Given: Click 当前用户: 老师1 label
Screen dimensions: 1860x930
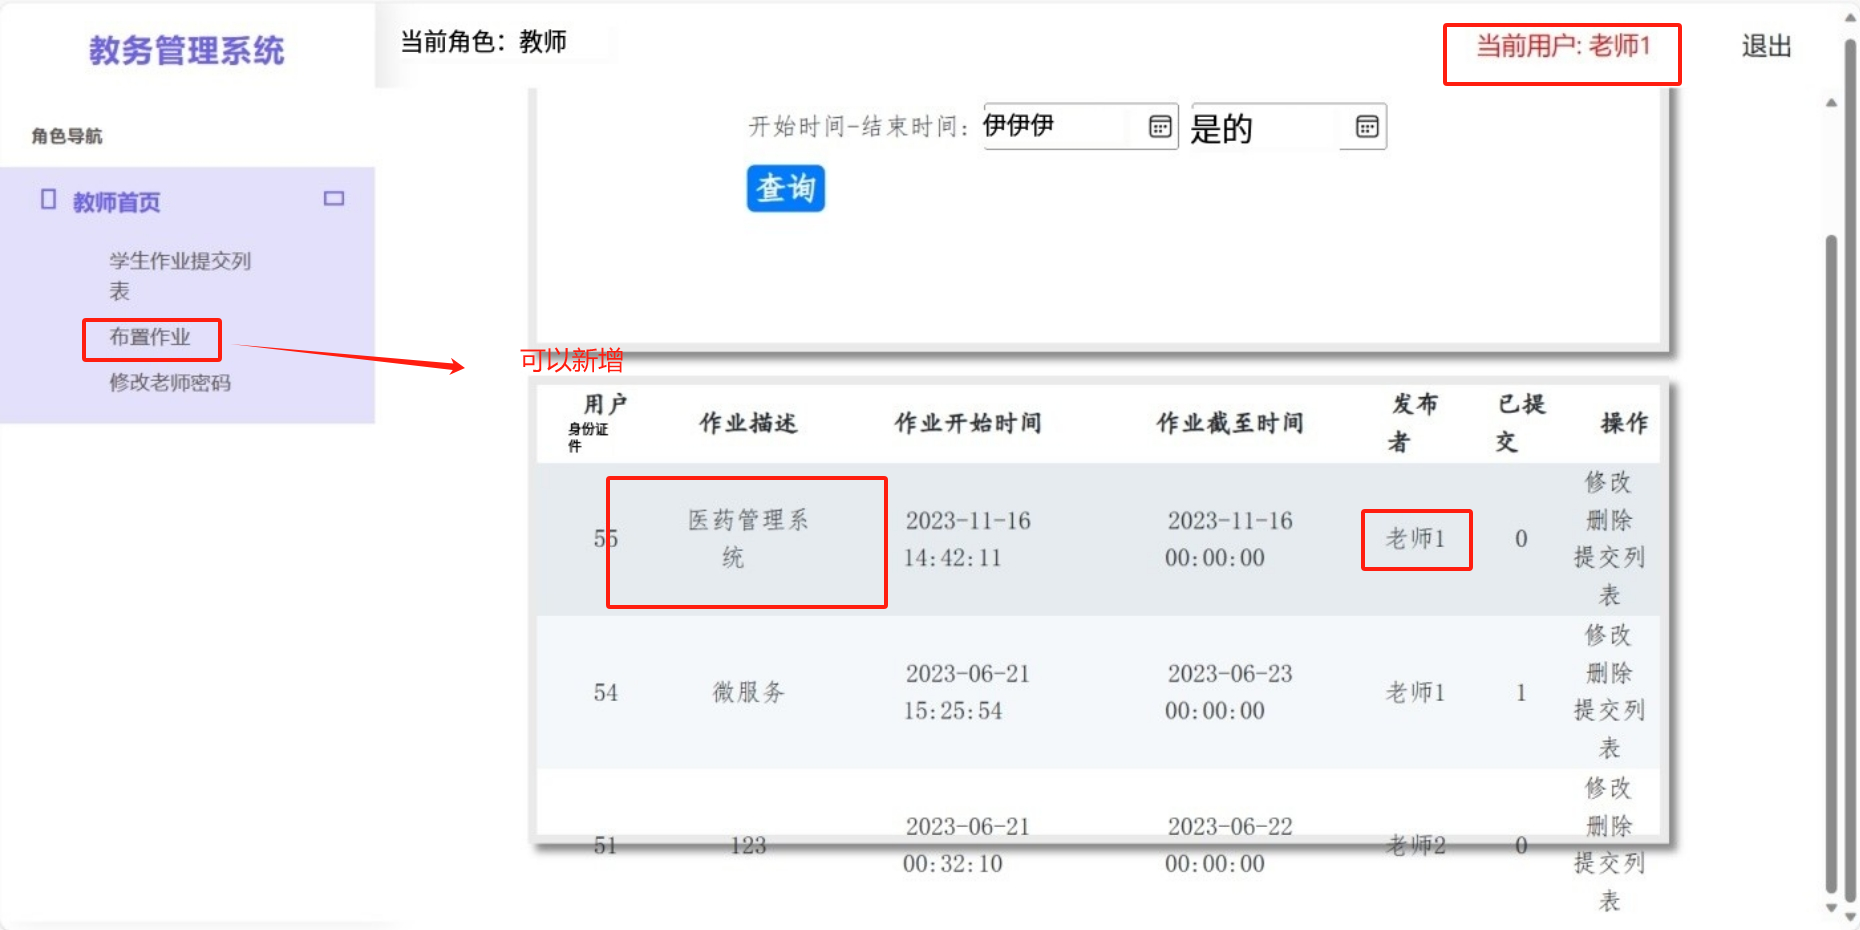Looking at the screenshot, I should 1563,46.
